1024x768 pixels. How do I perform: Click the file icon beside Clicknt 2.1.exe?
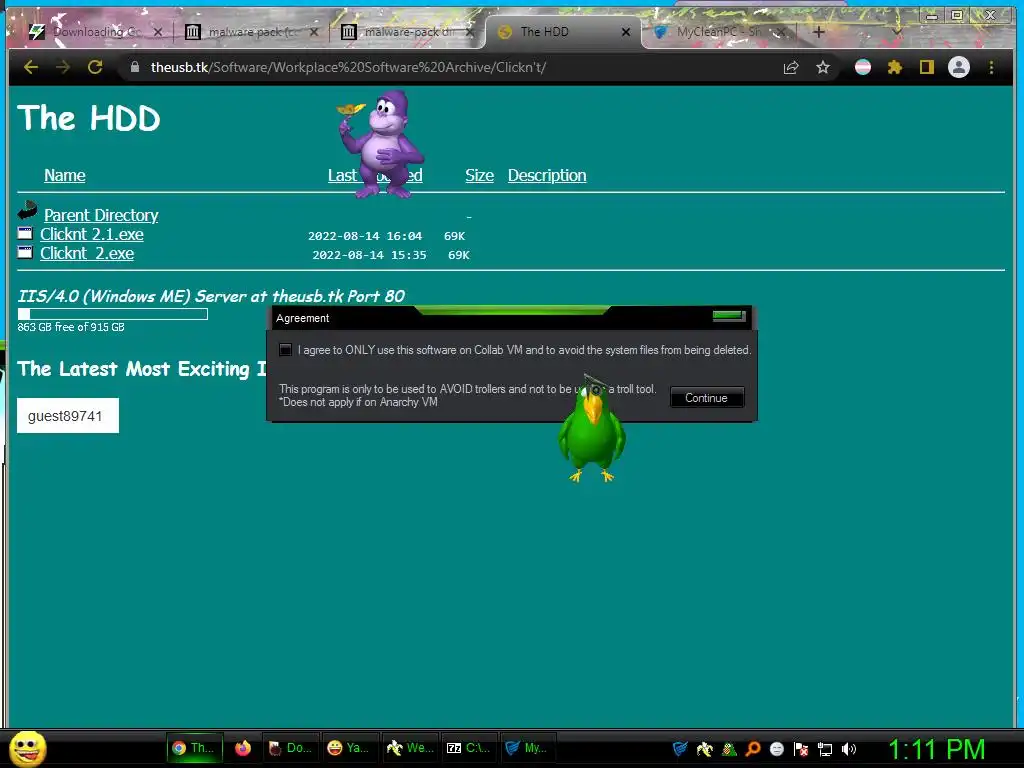point(25,233)
